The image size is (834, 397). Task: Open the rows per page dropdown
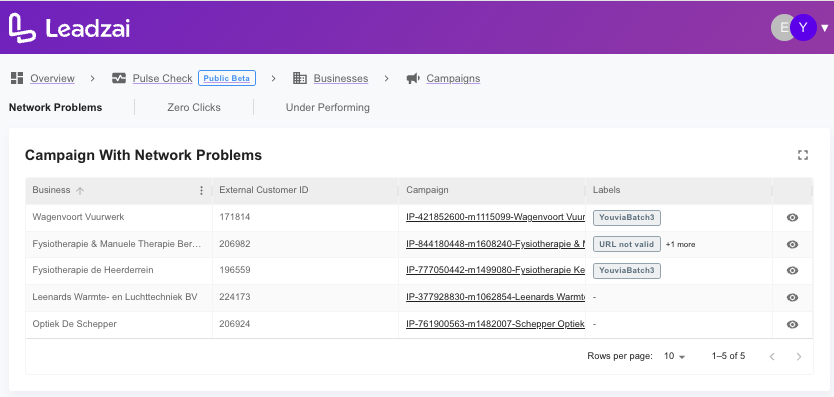pyautogui.click(x=674, y=356)
